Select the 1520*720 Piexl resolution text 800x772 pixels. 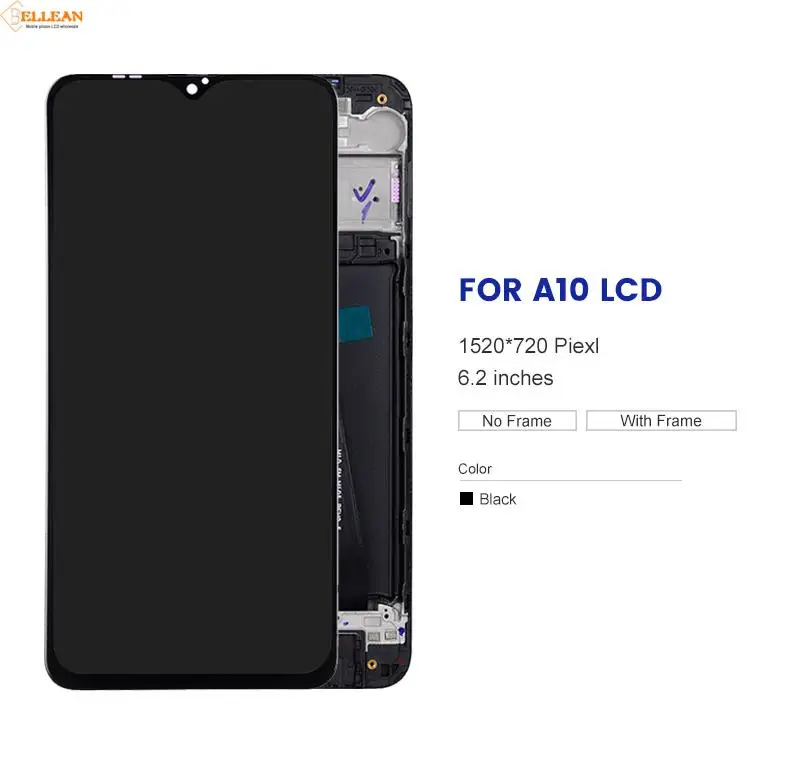tap(529, 346)
